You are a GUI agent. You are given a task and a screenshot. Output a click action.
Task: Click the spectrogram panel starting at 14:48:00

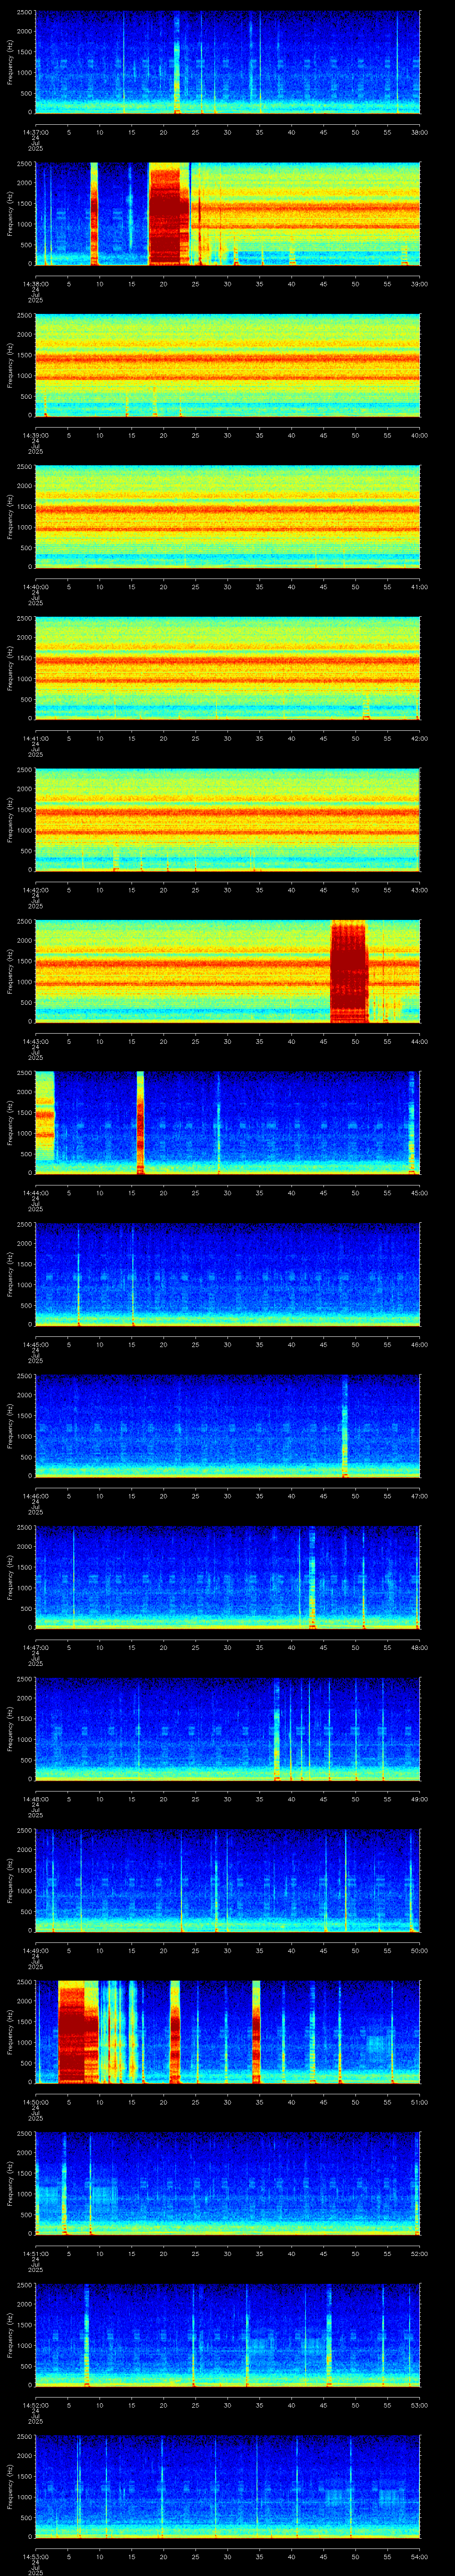tap(228, 1728)
